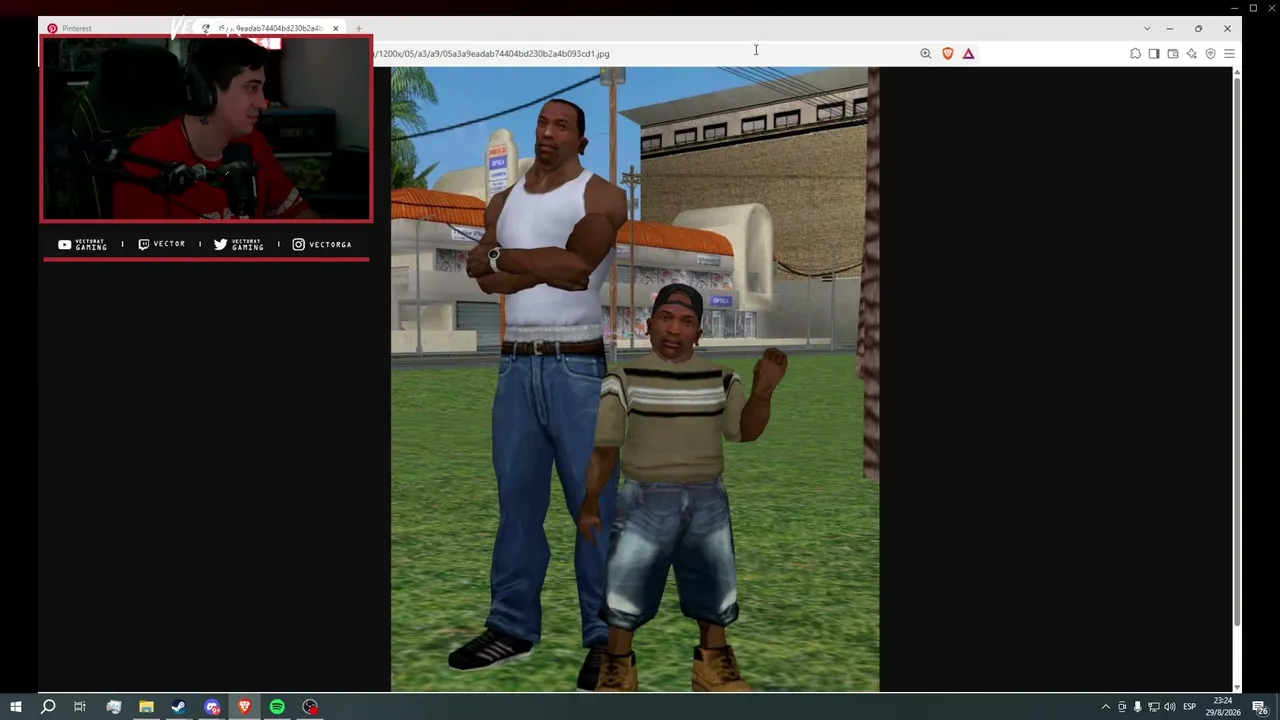Open the taskbar app left of File Explorer
The height and width of the screenshot is (720, 1280).
click(113, 707)
